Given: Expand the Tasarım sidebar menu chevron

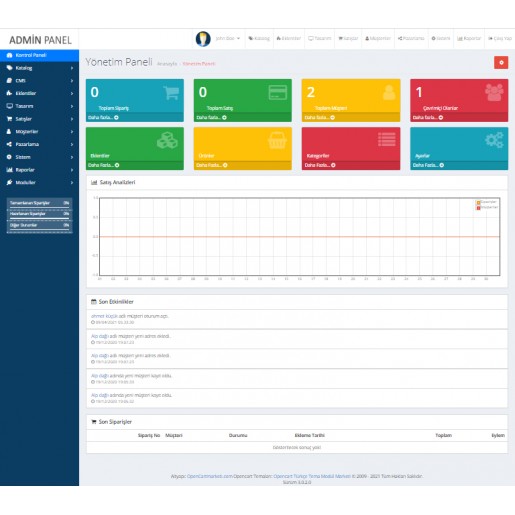Looking at the screenshot, I should [x=72, y=106].
